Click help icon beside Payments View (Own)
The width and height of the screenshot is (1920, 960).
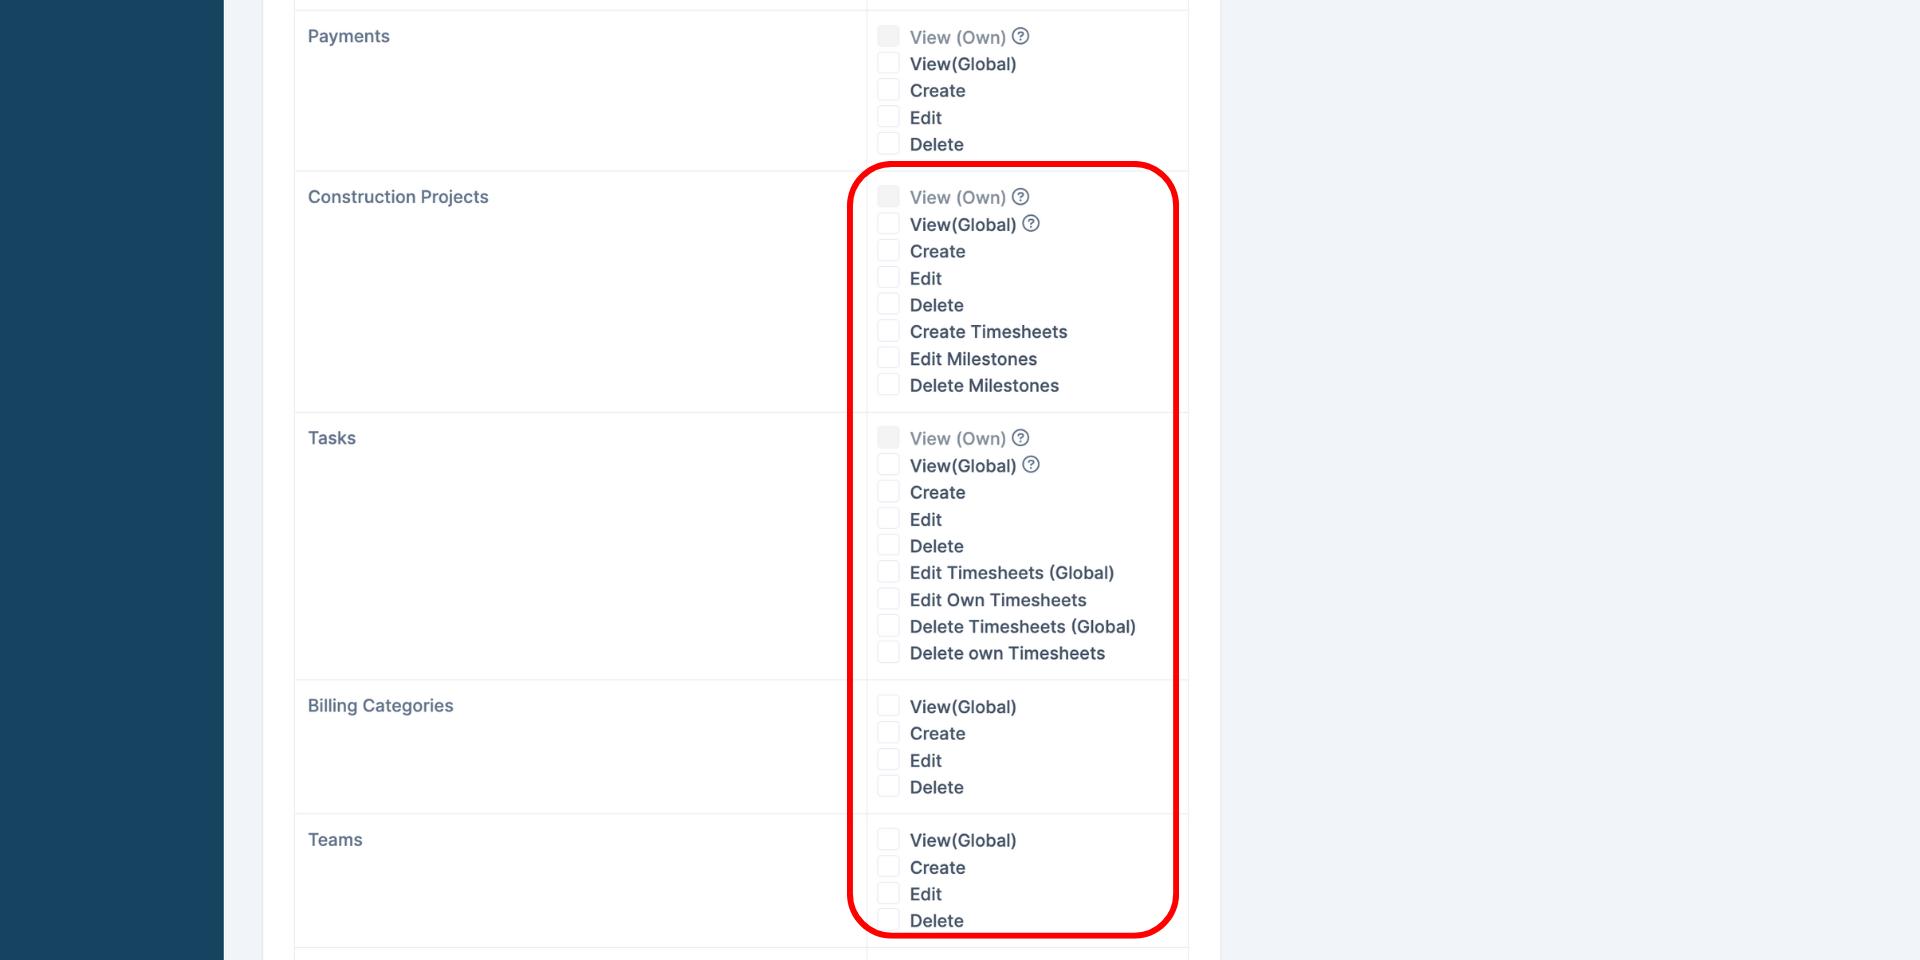[1020, 36]
